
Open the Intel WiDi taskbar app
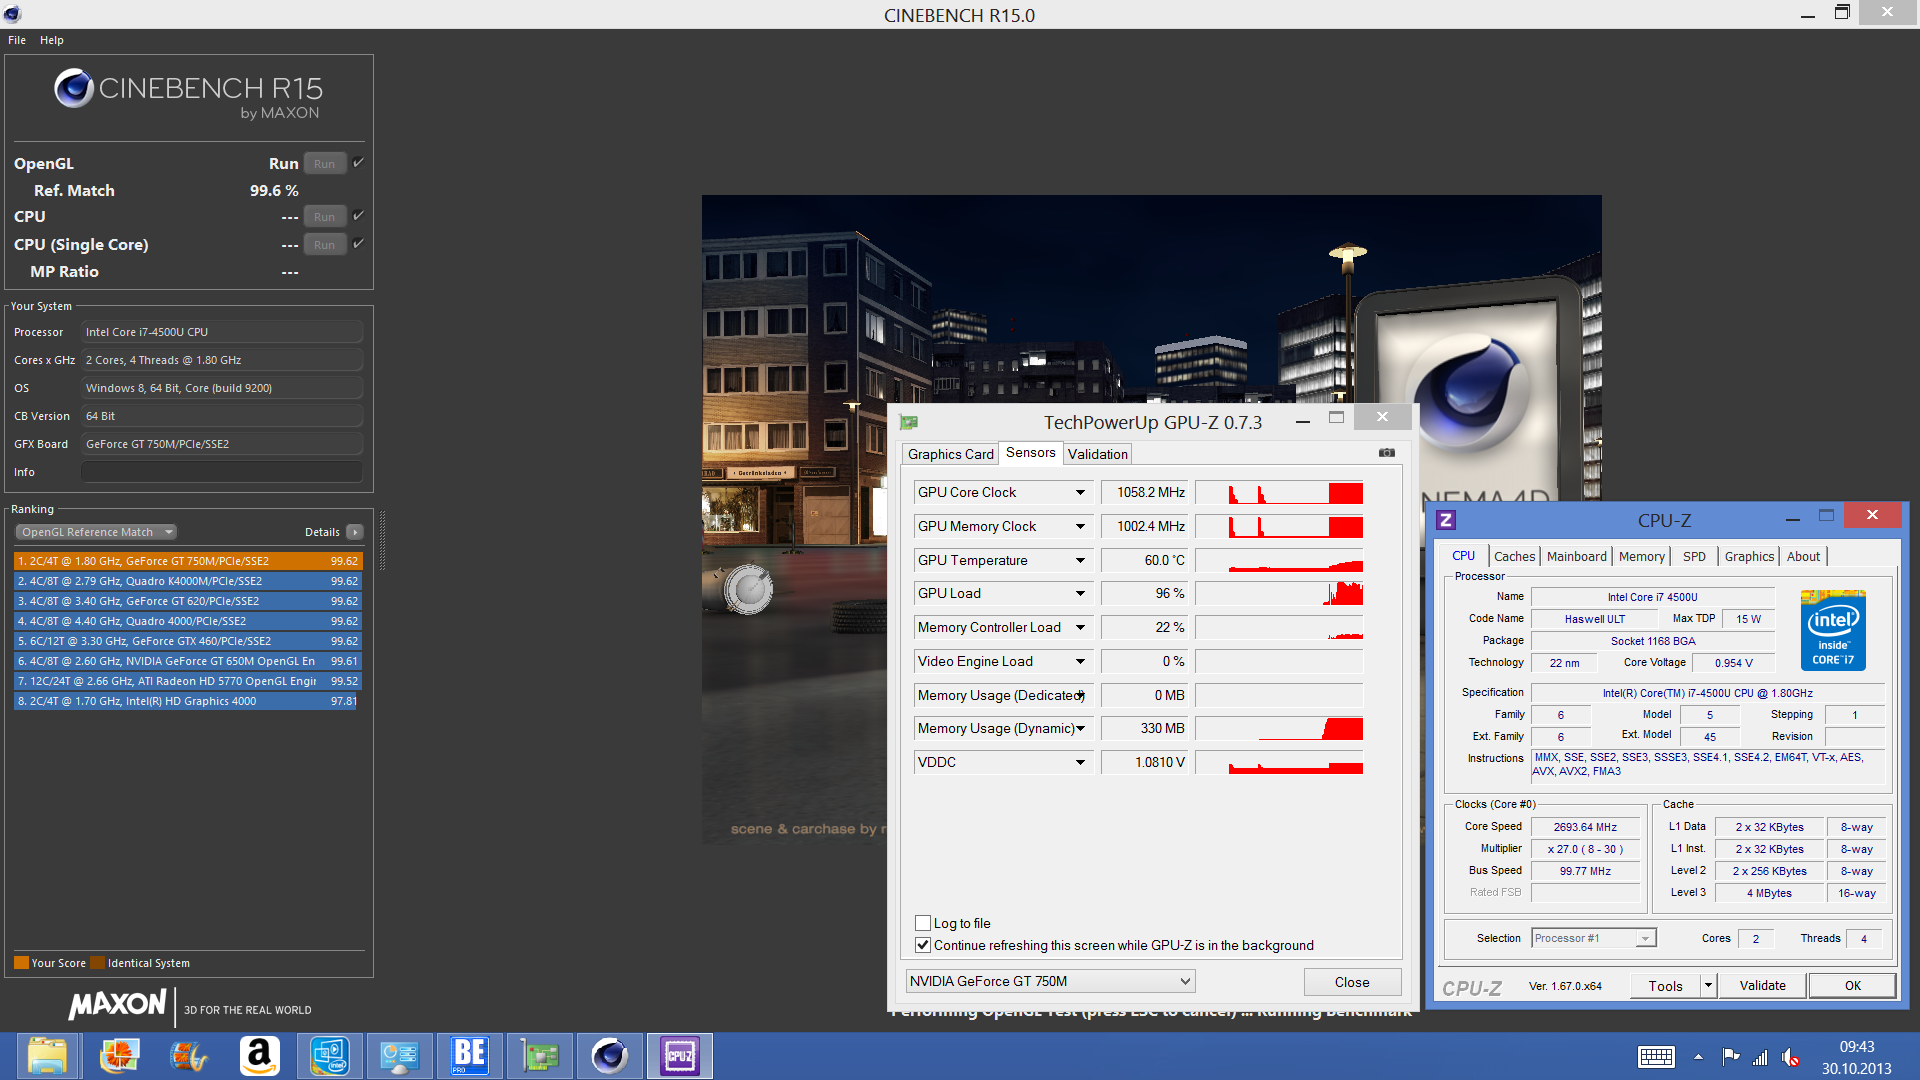coord(329,1056)
